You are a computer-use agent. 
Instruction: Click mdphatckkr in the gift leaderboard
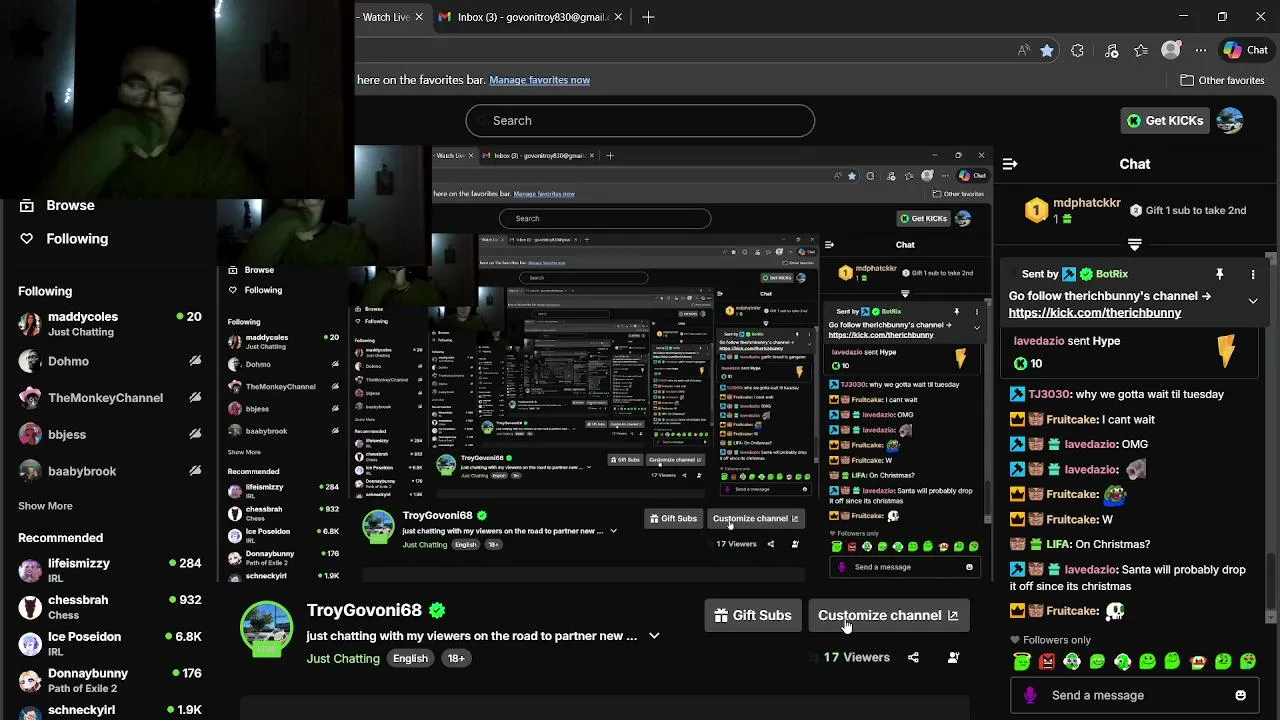coord(1087,203)
